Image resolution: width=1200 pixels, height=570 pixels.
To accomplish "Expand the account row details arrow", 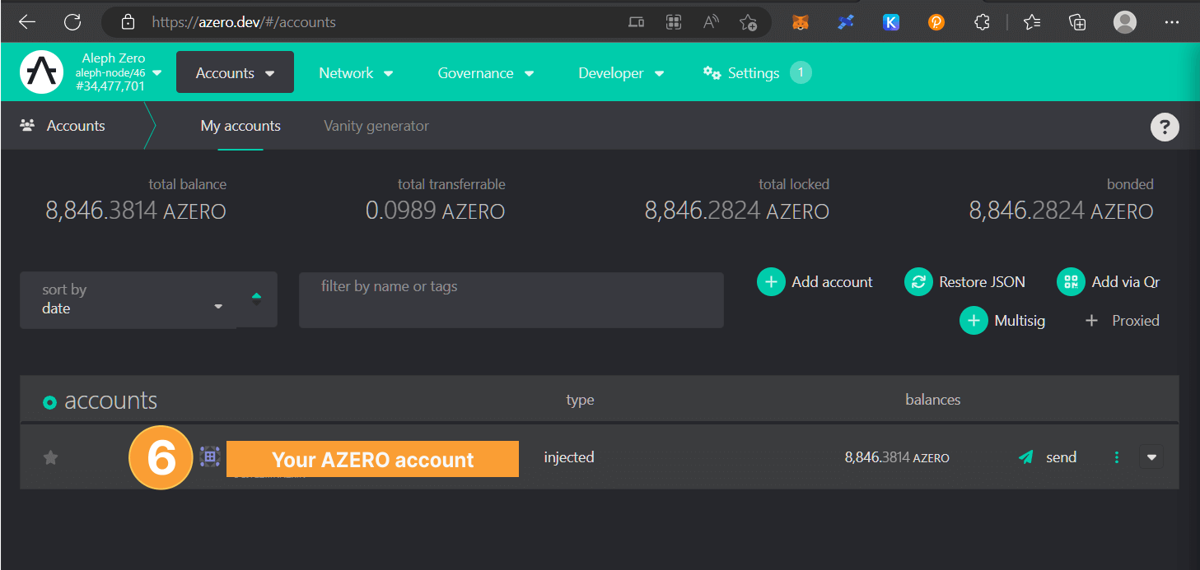I will [1151, 457].
